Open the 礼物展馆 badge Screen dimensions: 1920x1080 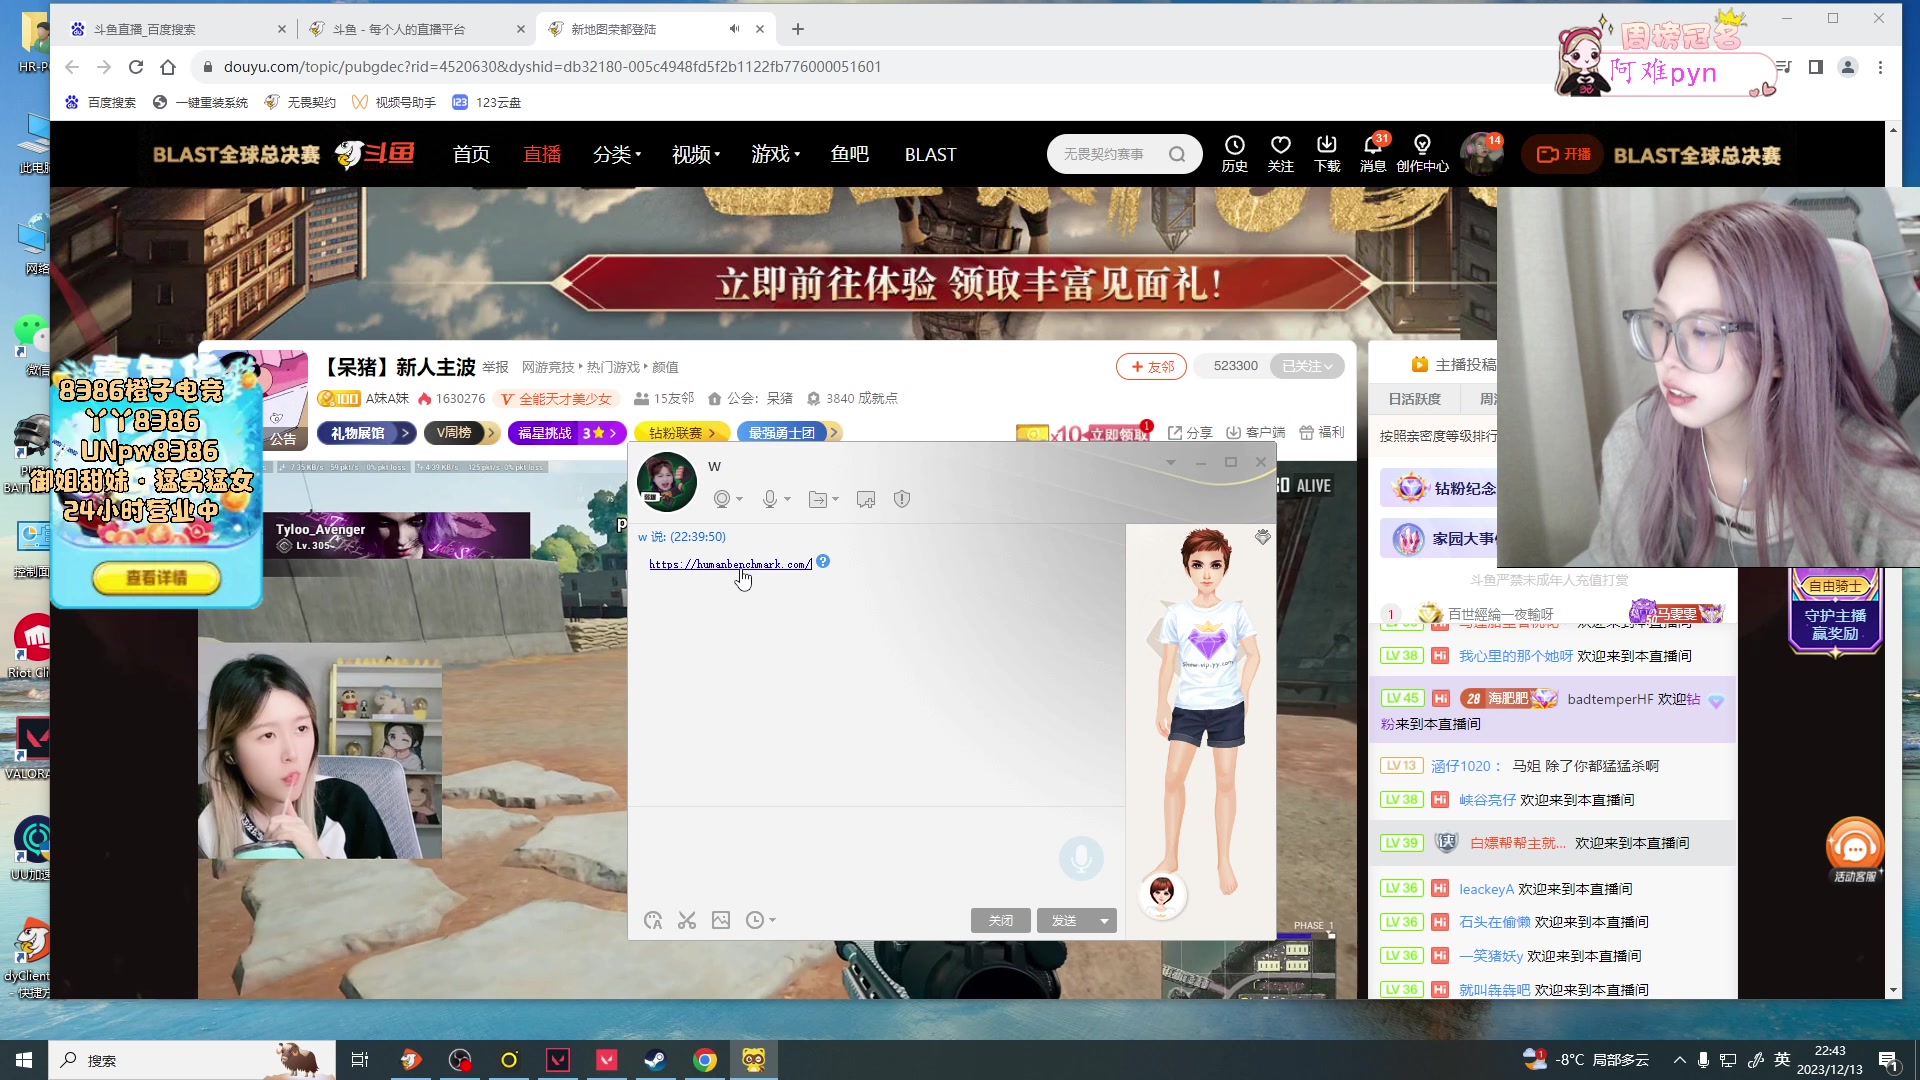(x=366, y=433)
